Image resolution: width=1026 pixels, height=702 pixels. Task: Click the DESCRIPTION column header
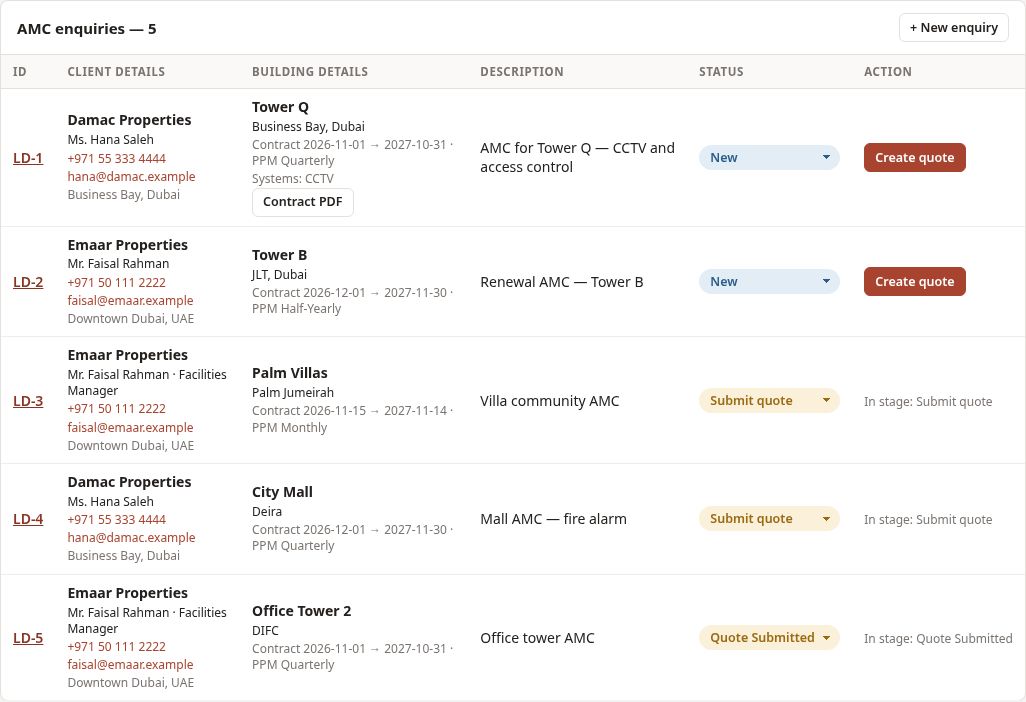click(x=522, y=72)
